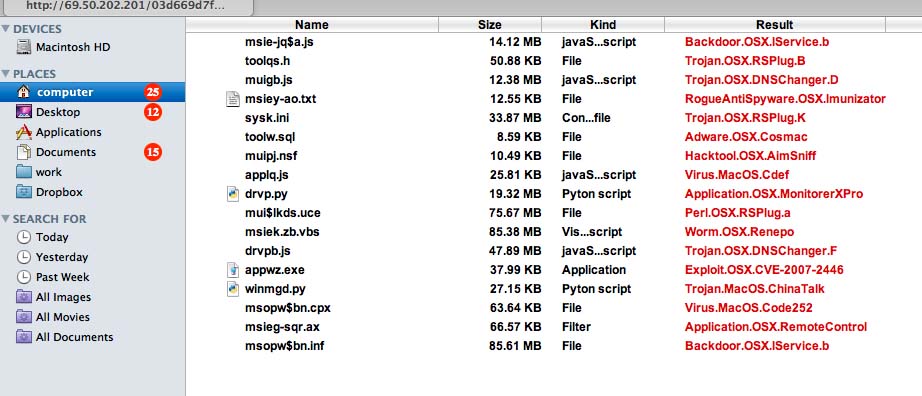This screenshot has width=922, height=396.
Task: Click the Application.OSX.RemoteControl result
Action: tap(776, 327)
